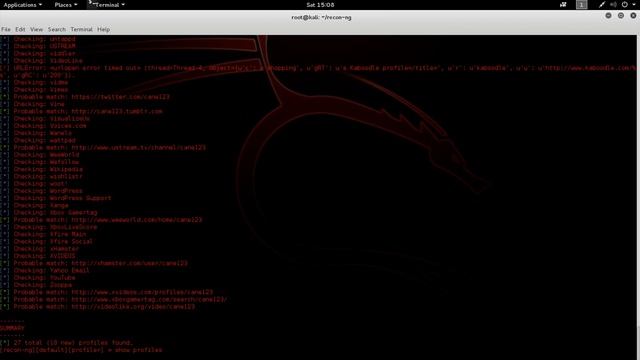The image size is (640, 360).
Task: Open the View menu
Action: pos(36,29)
